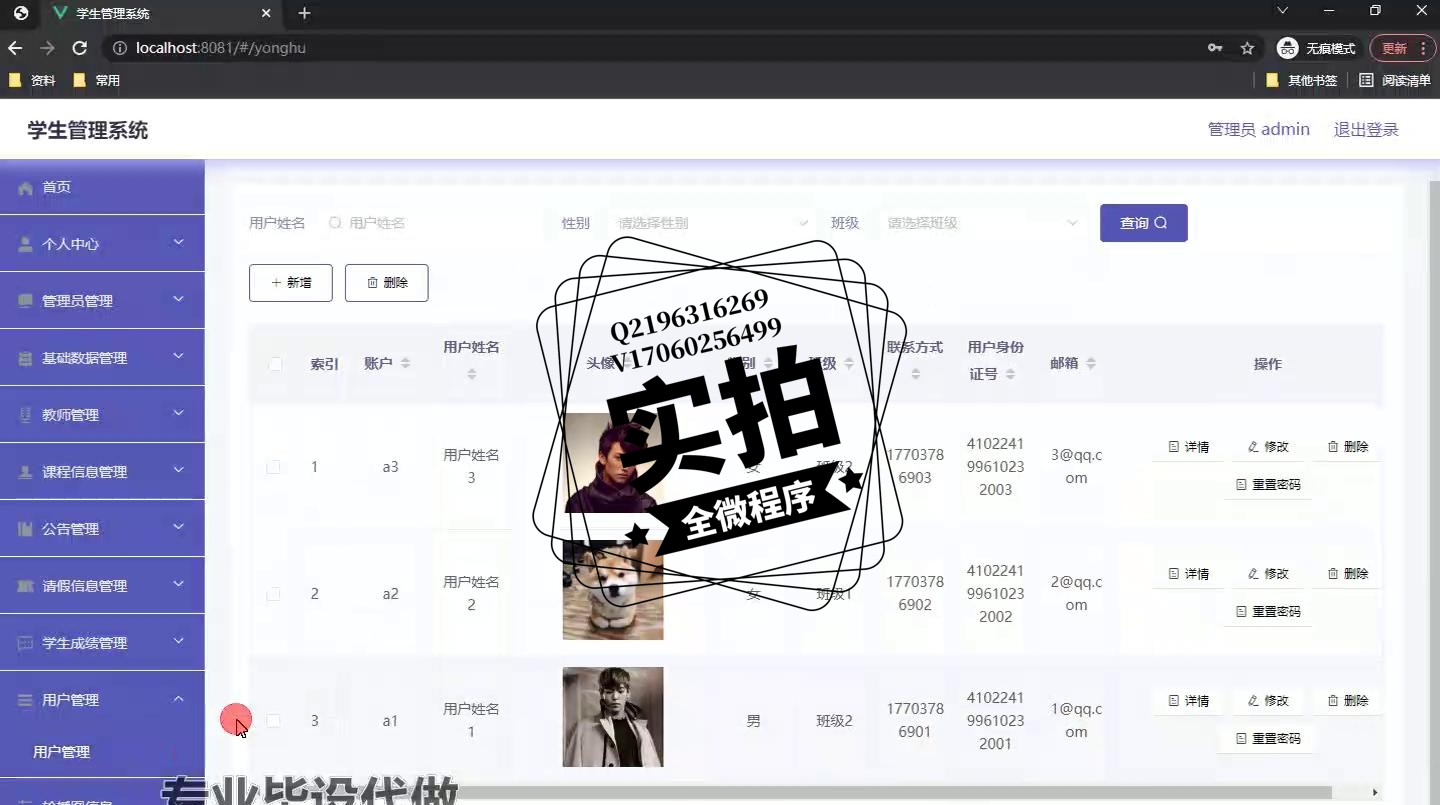This screenshot has width=1440, height=805.
Task: Bookmark page with the star icon
Action: click(x=1247, y=48)
